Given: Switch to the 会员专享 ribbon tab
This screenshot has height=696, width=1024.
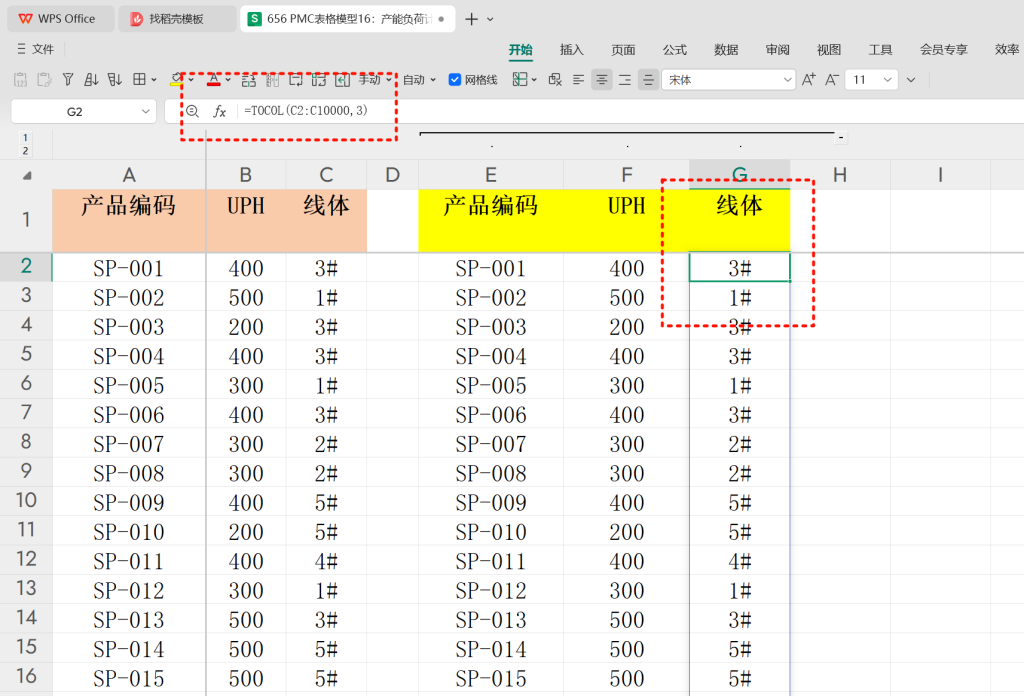Looking at the screenshot, I should [x=944, y=50].
